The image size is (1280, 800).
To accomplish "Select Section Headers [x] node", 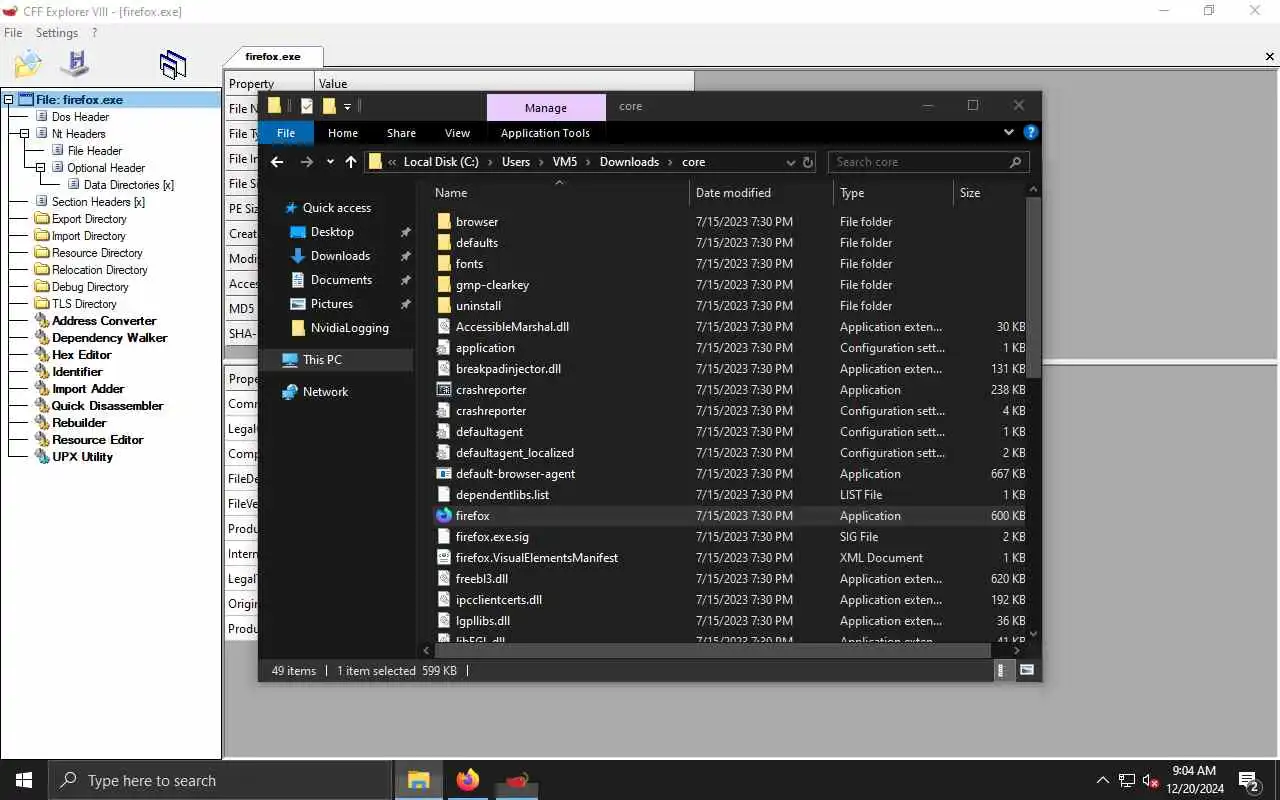I will tap(98, 202).
